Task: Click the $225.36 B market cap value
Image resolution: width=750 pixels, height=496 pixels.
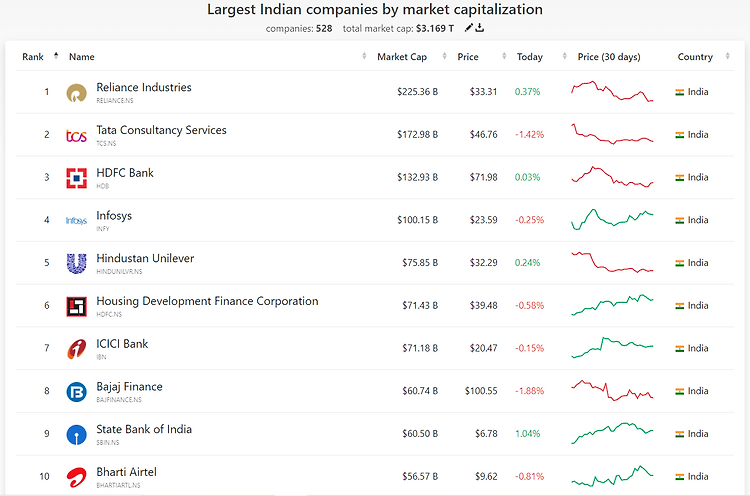Action: 417,92
